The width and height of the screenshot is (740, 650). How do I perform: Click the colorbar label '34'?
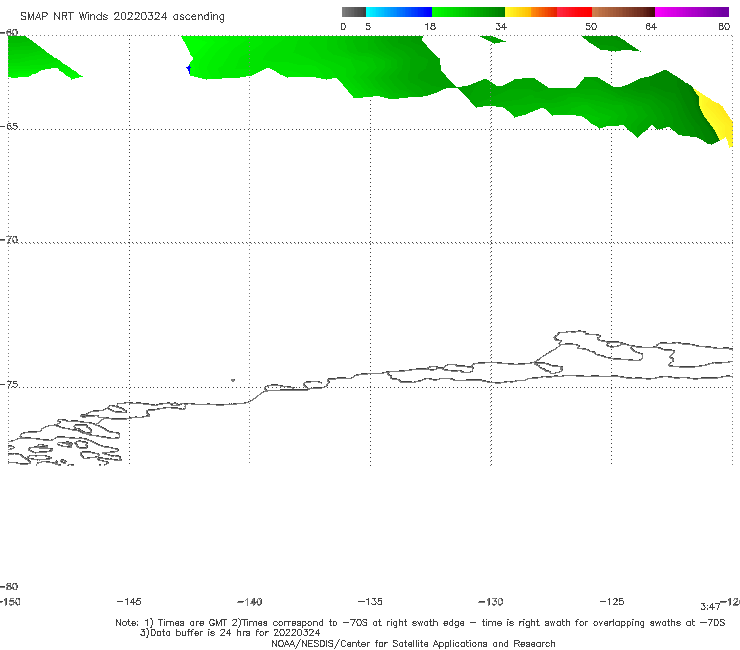point(501,26)
